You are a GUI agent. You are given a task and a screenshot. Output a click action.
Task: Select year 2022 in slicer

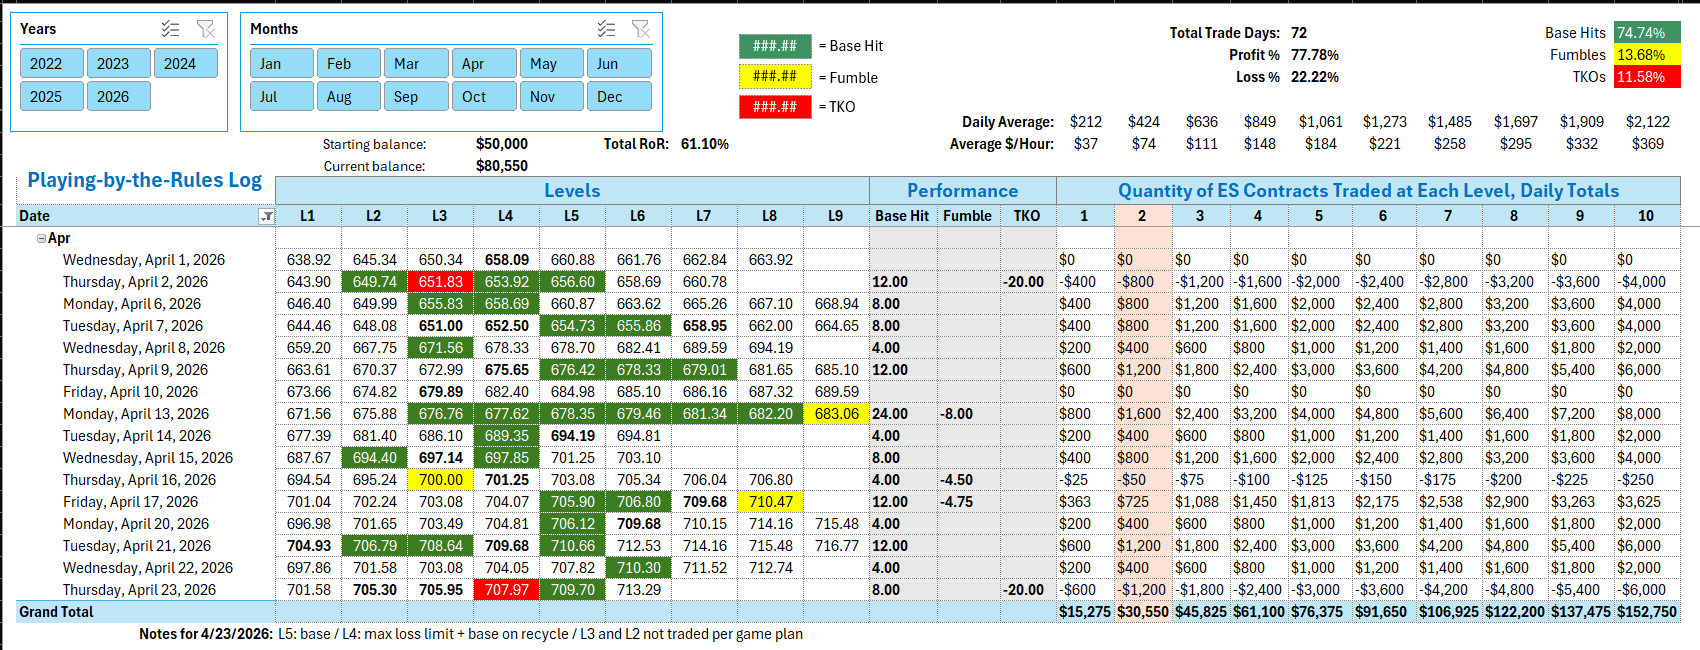point(52,63)
